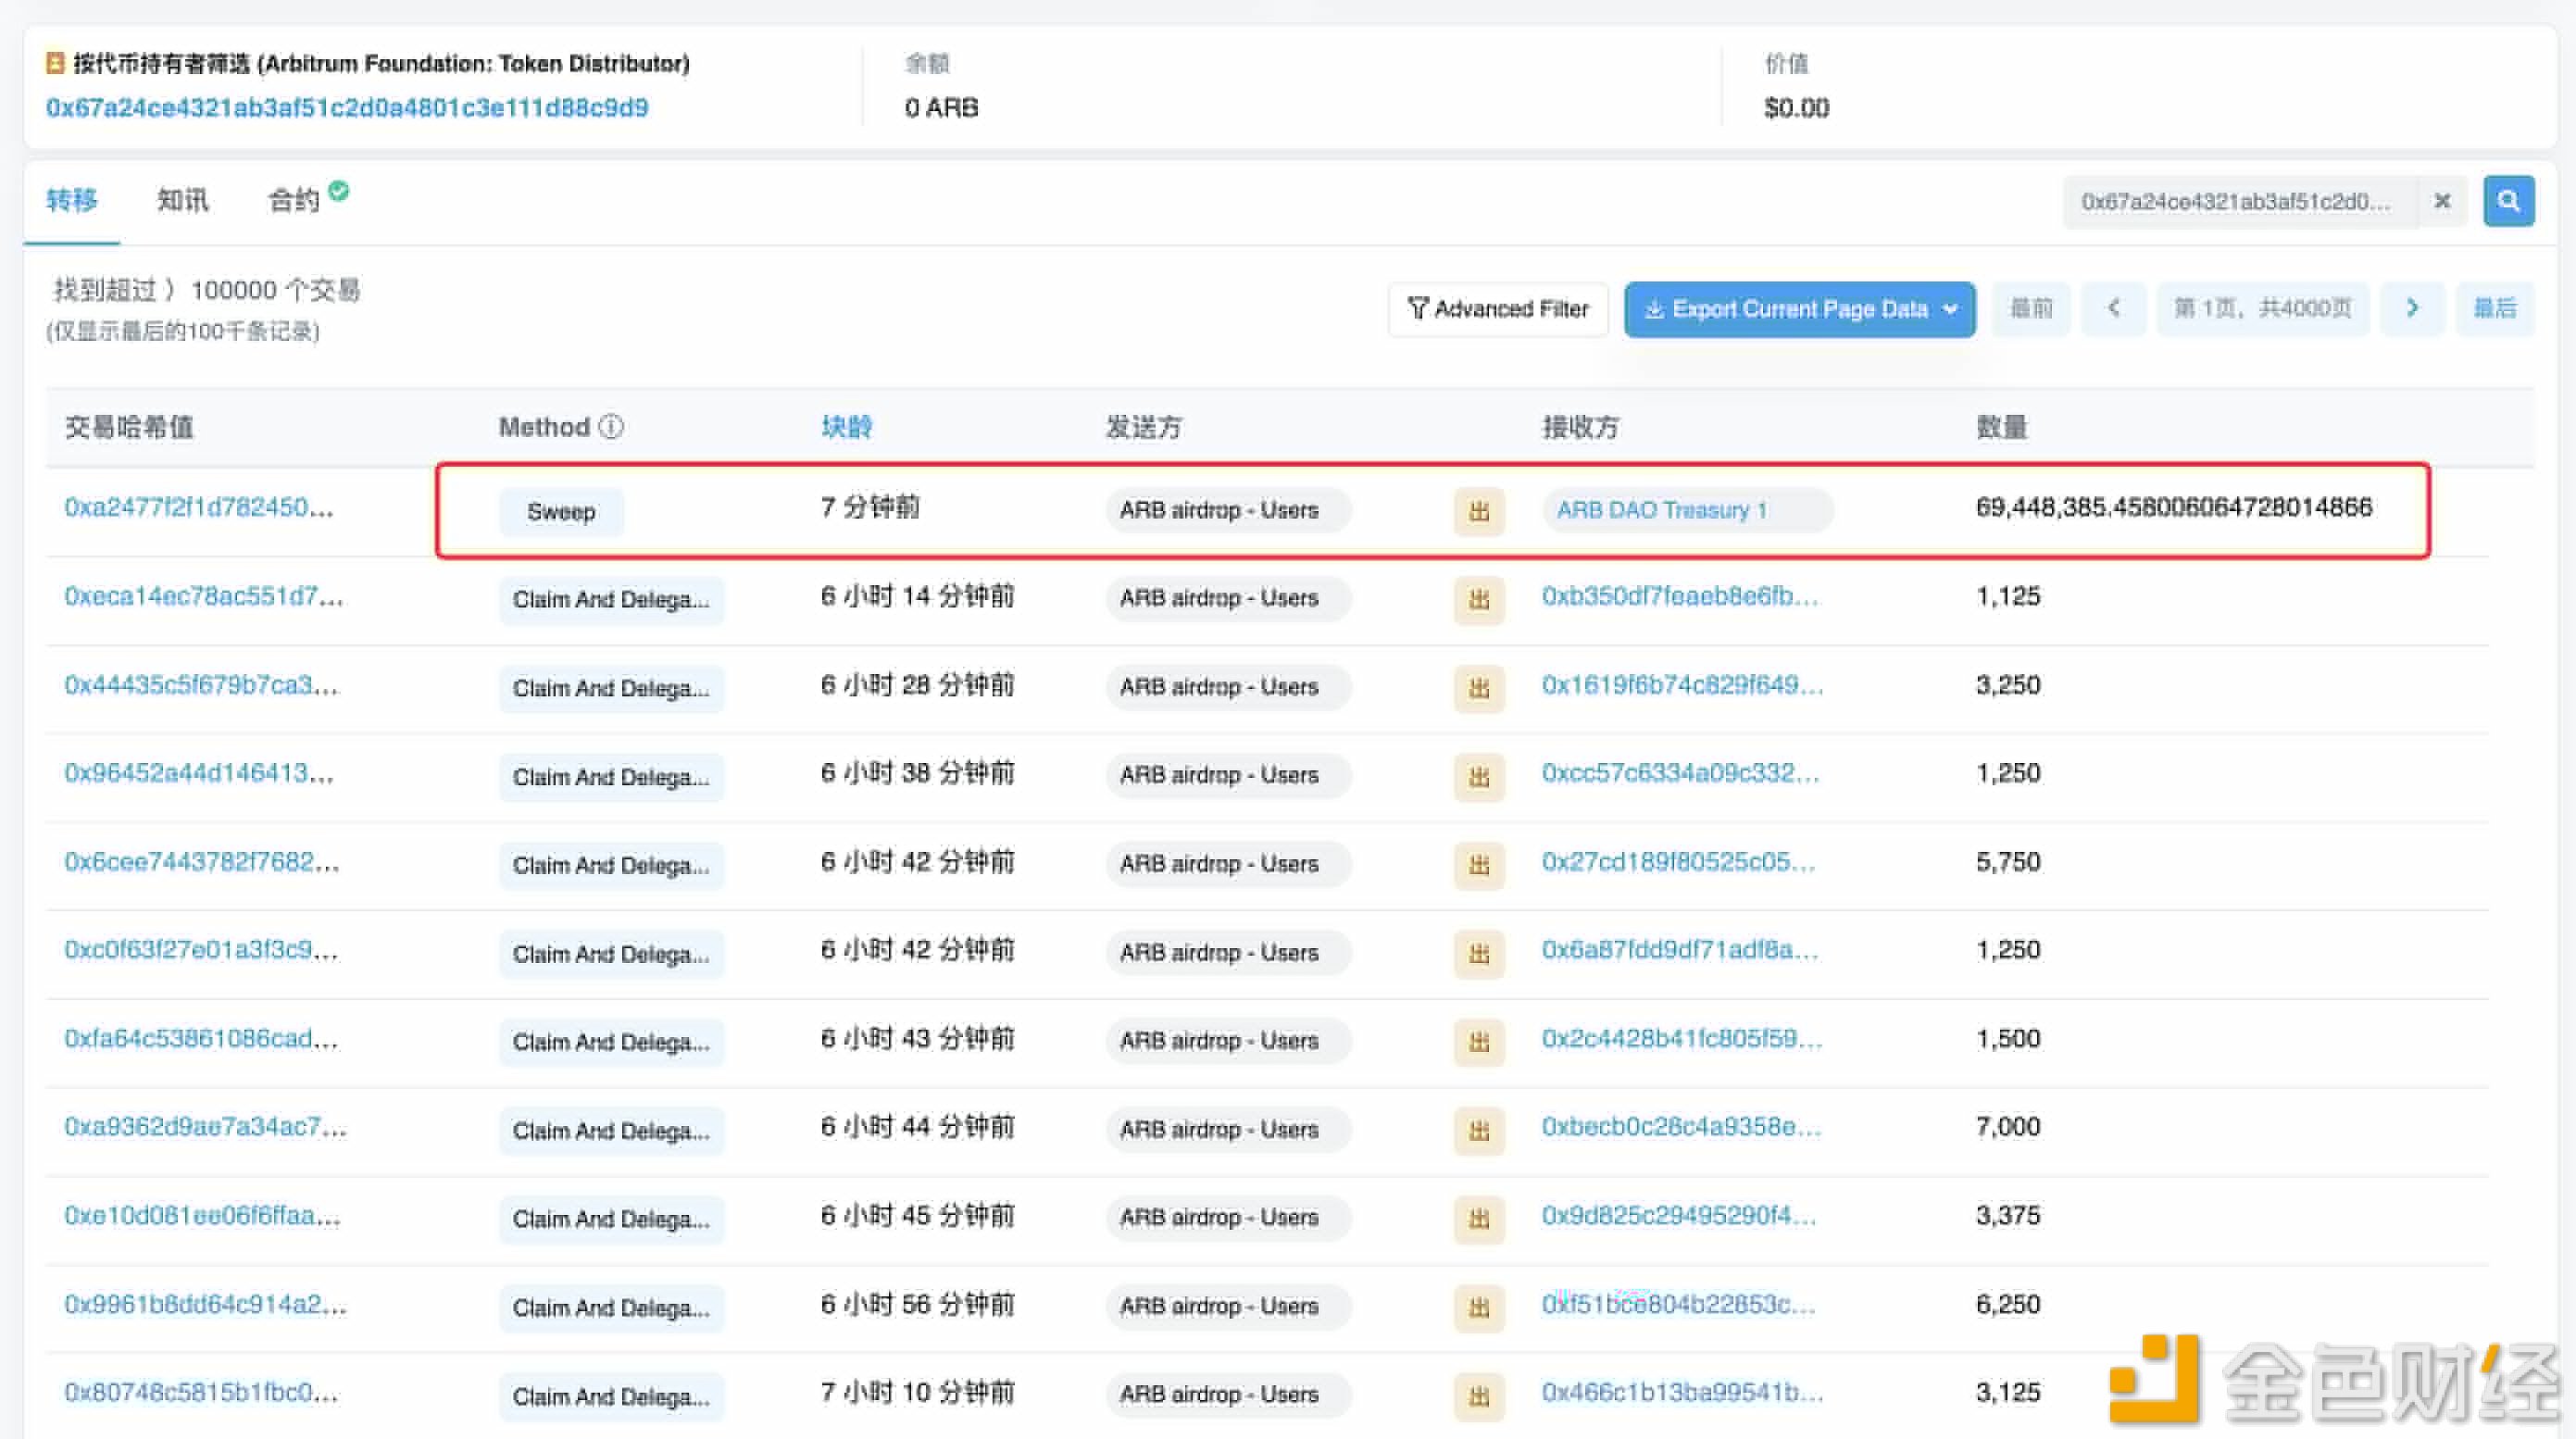Image resolution: width=2576 pixels, height=1439 pixels.
Task: Open transaction hash 0x9961b8dd64c914a2
Action: [205, 1305]
